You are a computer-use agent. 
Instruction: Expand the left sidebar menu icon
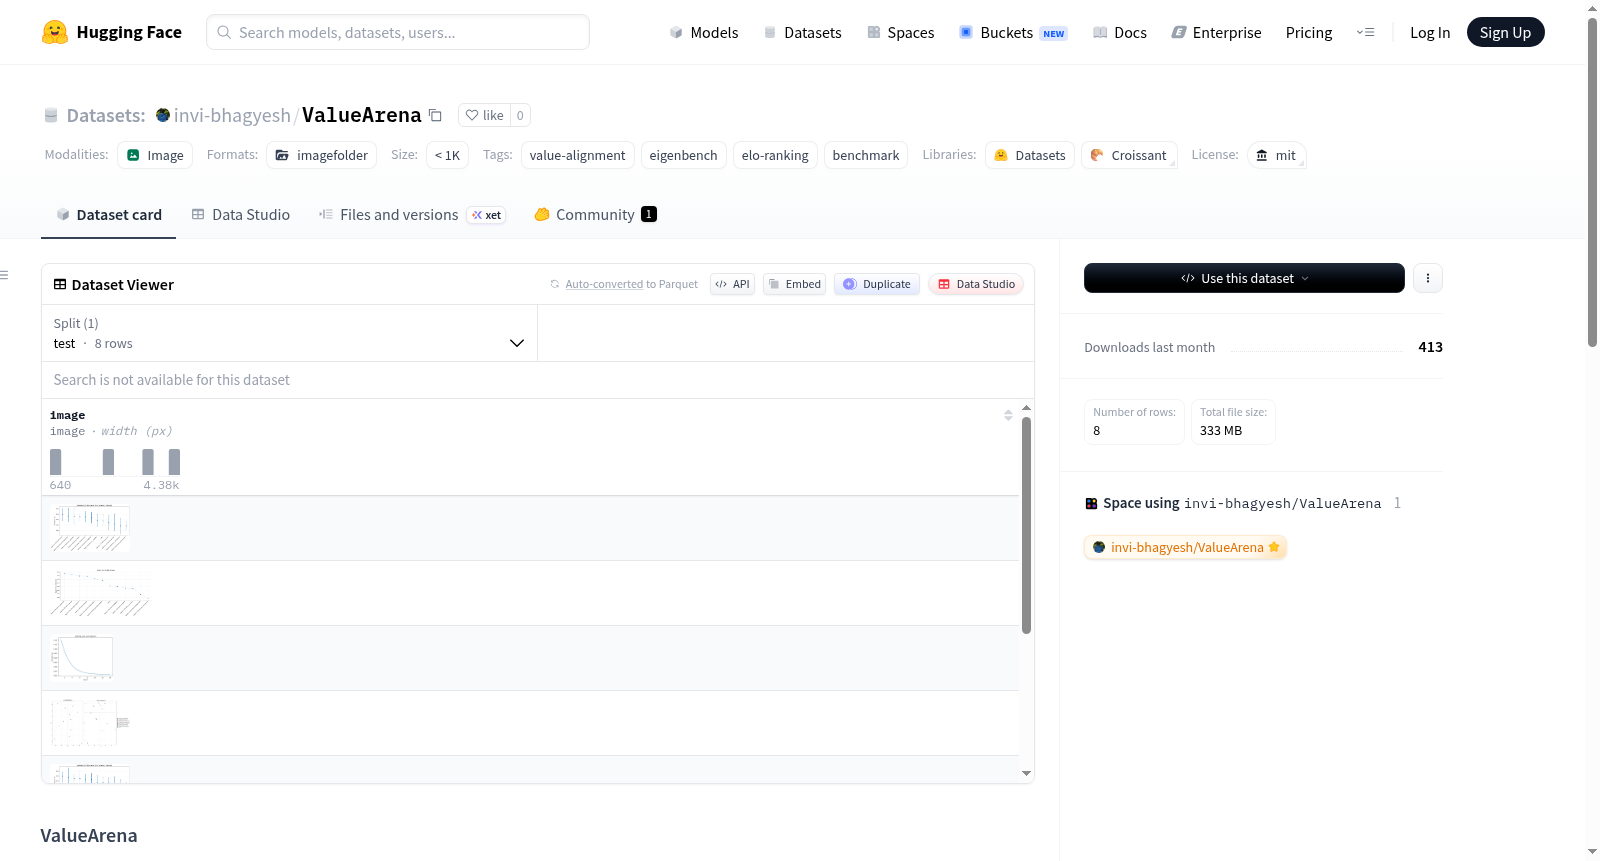tap(4, 275)
